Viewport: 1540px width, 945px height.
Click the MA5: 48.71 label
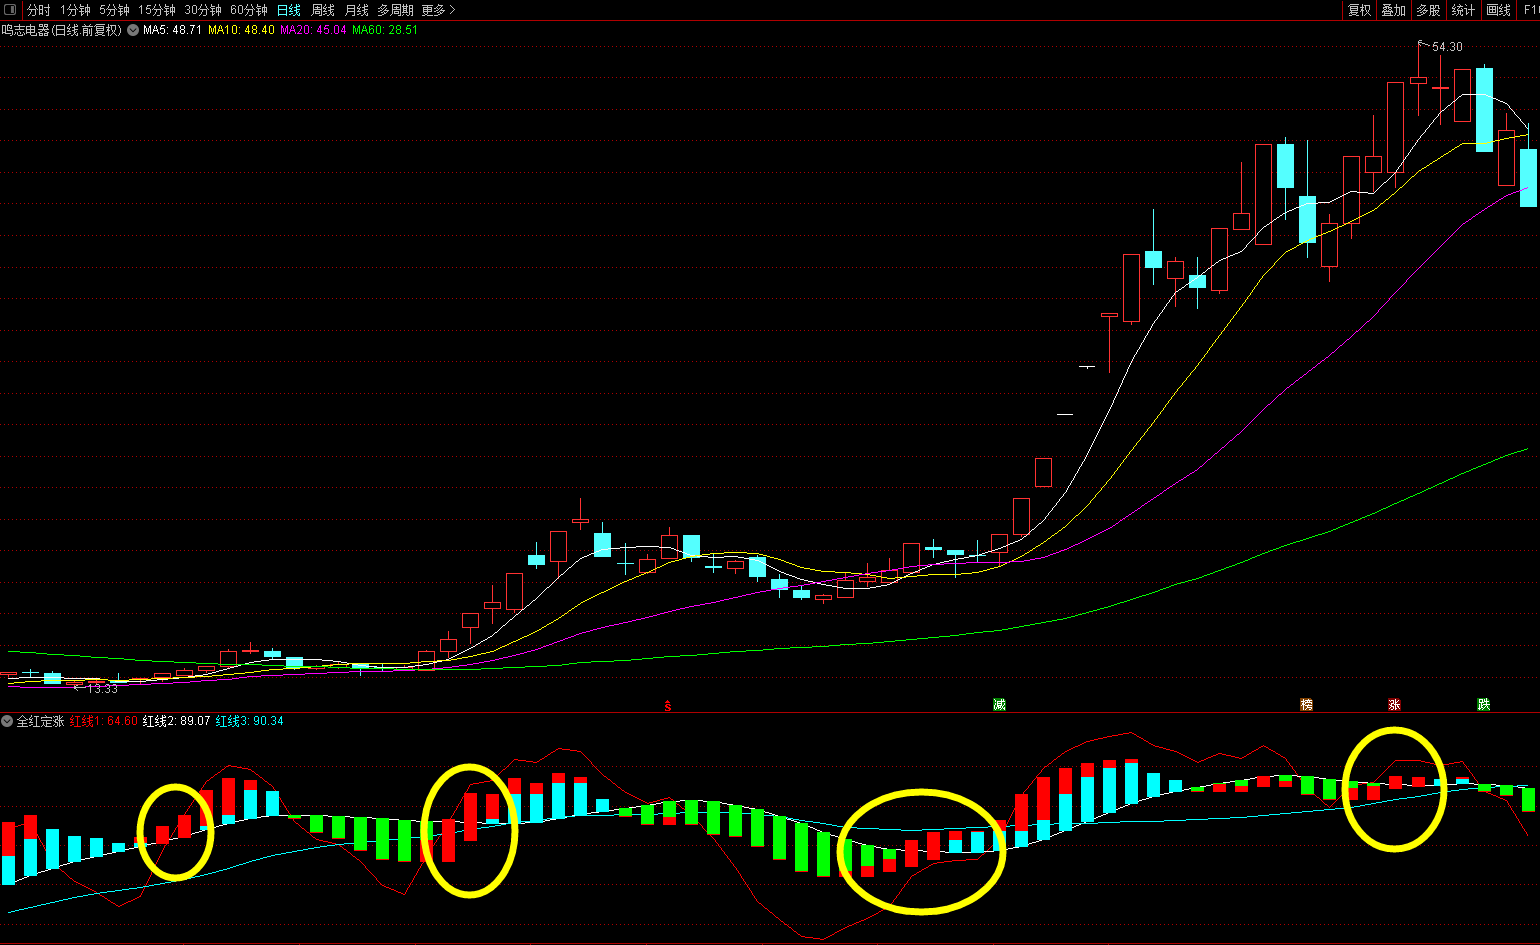pos(172,30)
